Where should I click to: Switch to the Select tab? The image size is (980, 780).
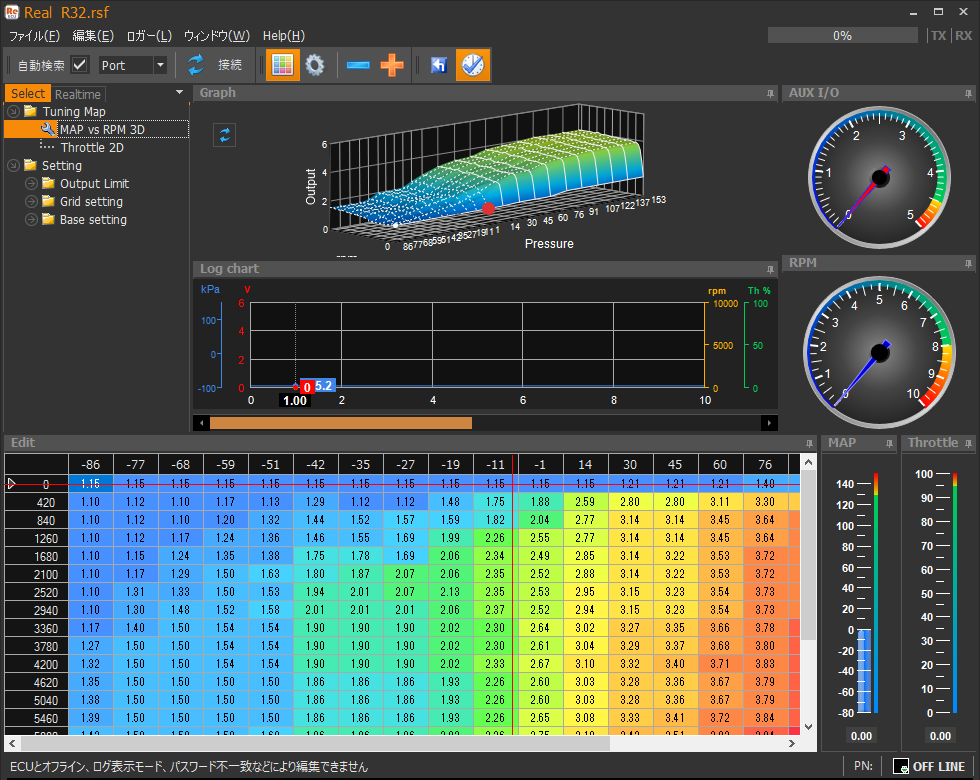click(28, 94)
